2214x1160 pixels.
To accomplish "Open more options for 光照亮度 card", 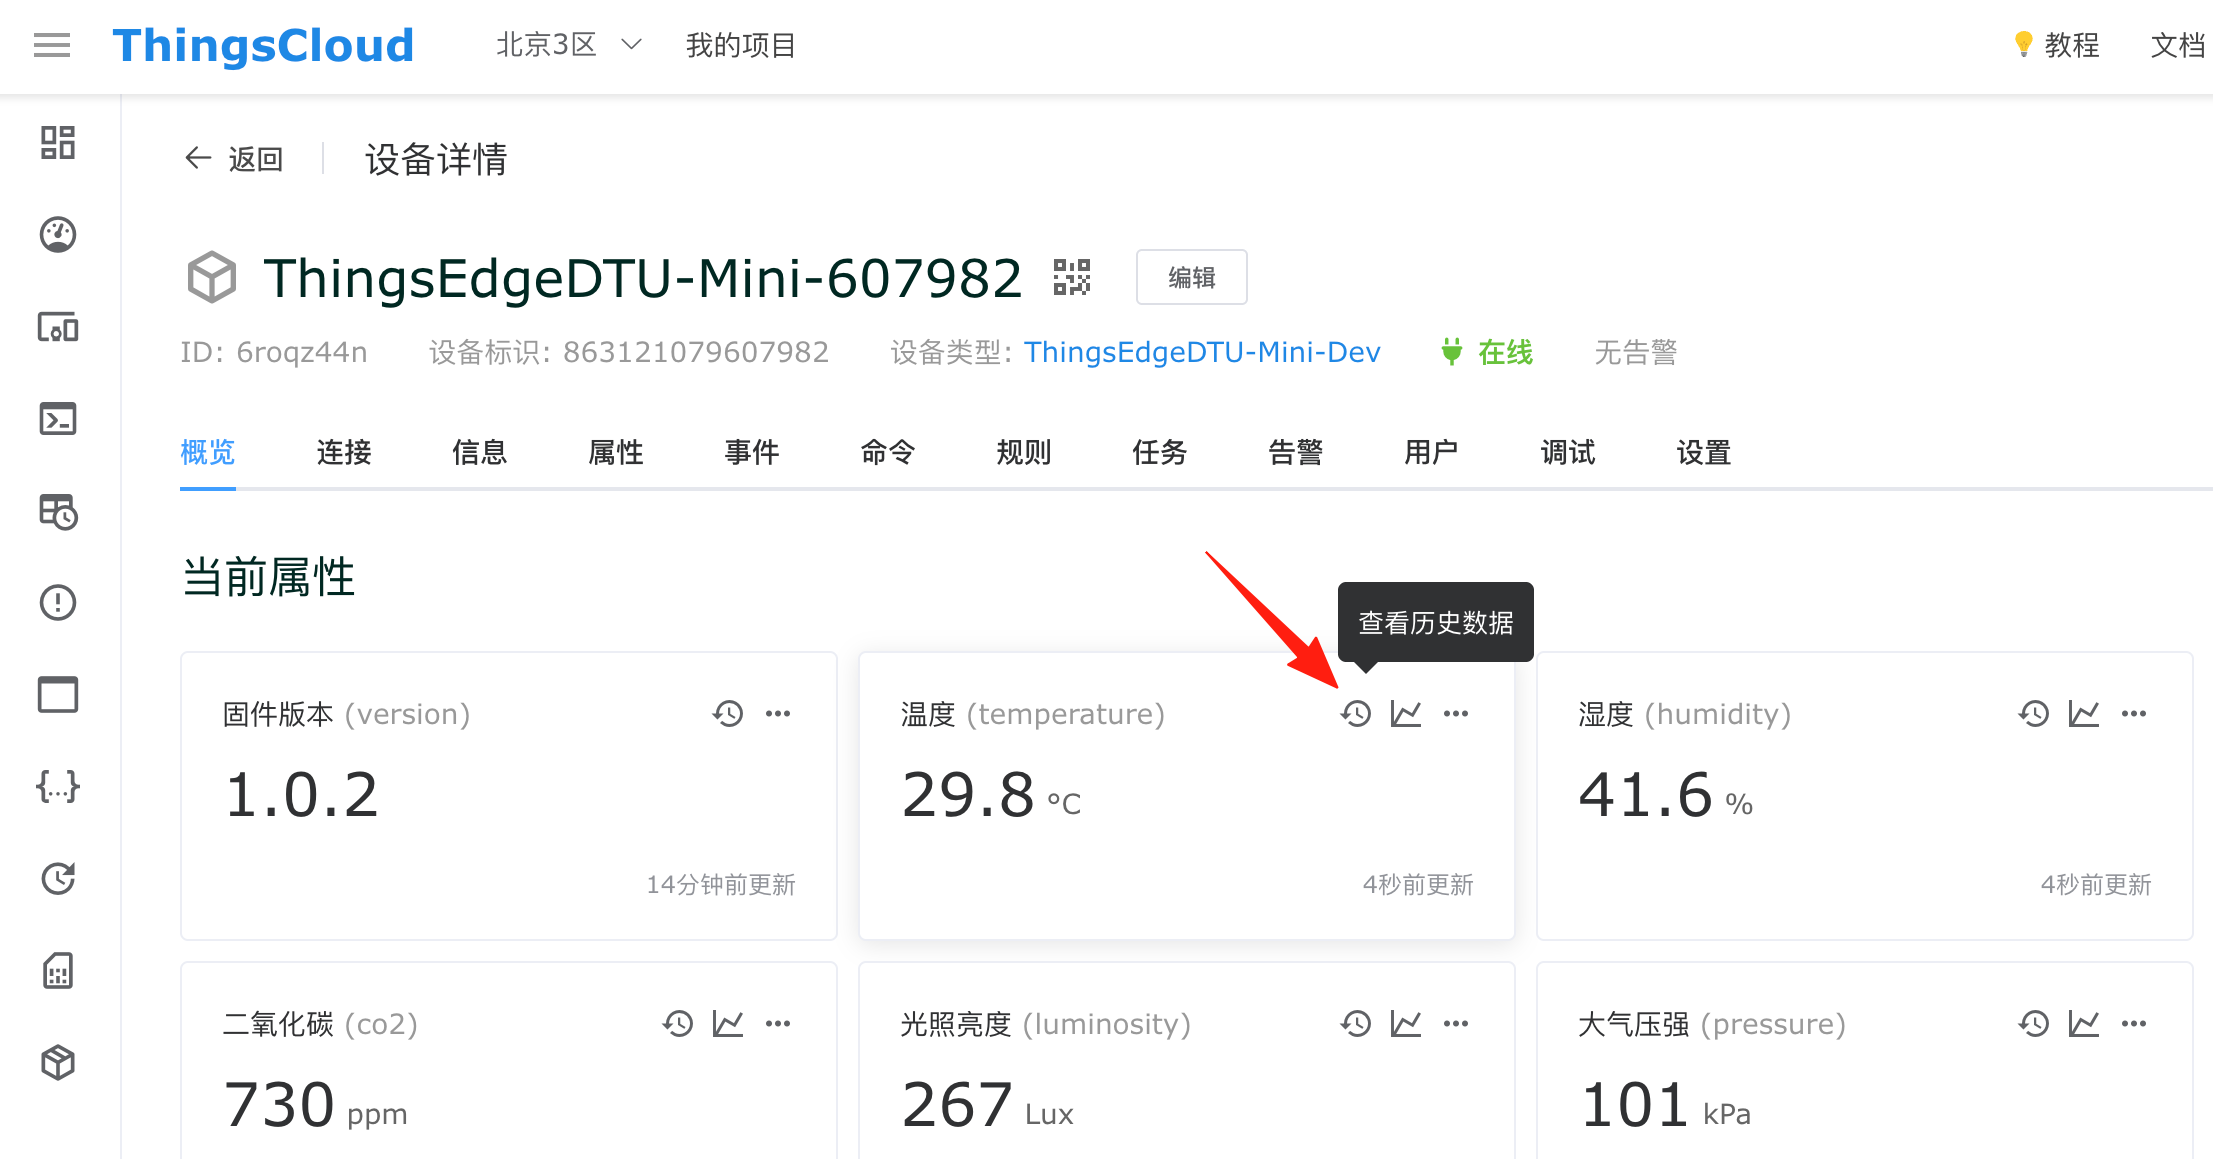I will (1456, 1023).
